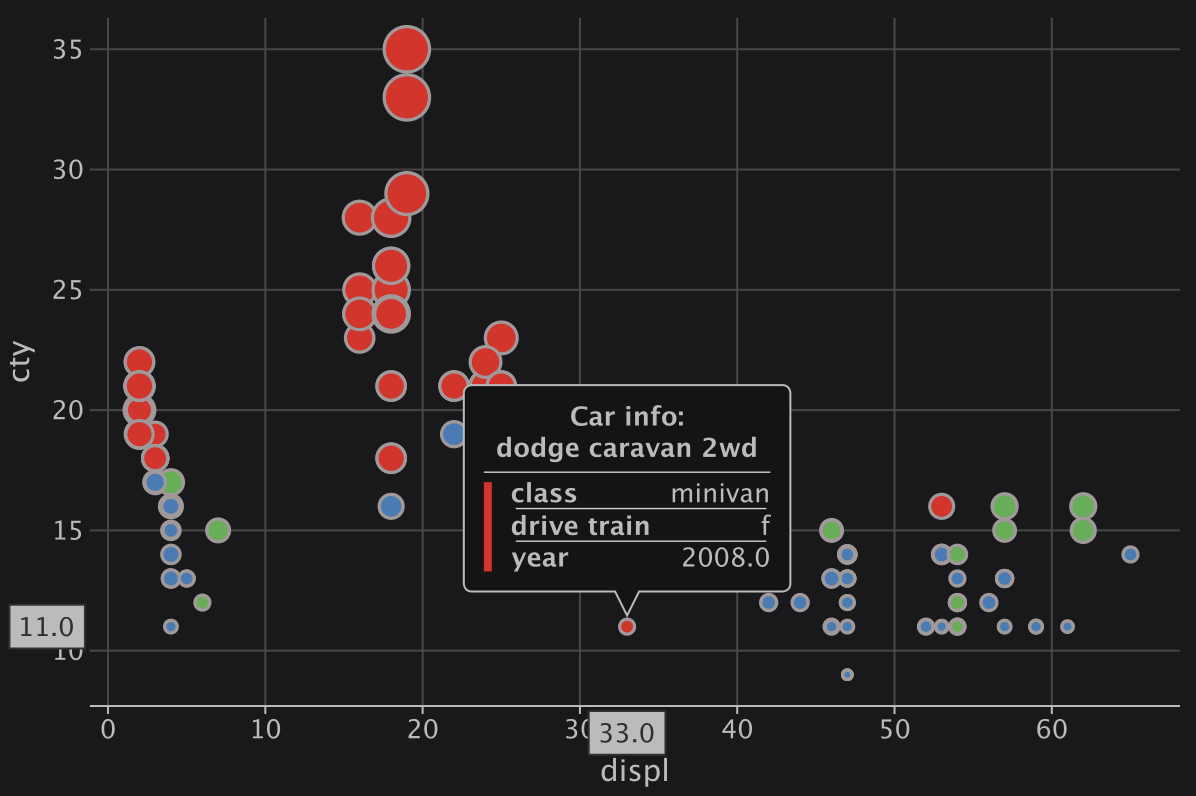Screen dimensions: 1196x796
Task: Select the red bubble at cty 29
Action: (406, 194)
